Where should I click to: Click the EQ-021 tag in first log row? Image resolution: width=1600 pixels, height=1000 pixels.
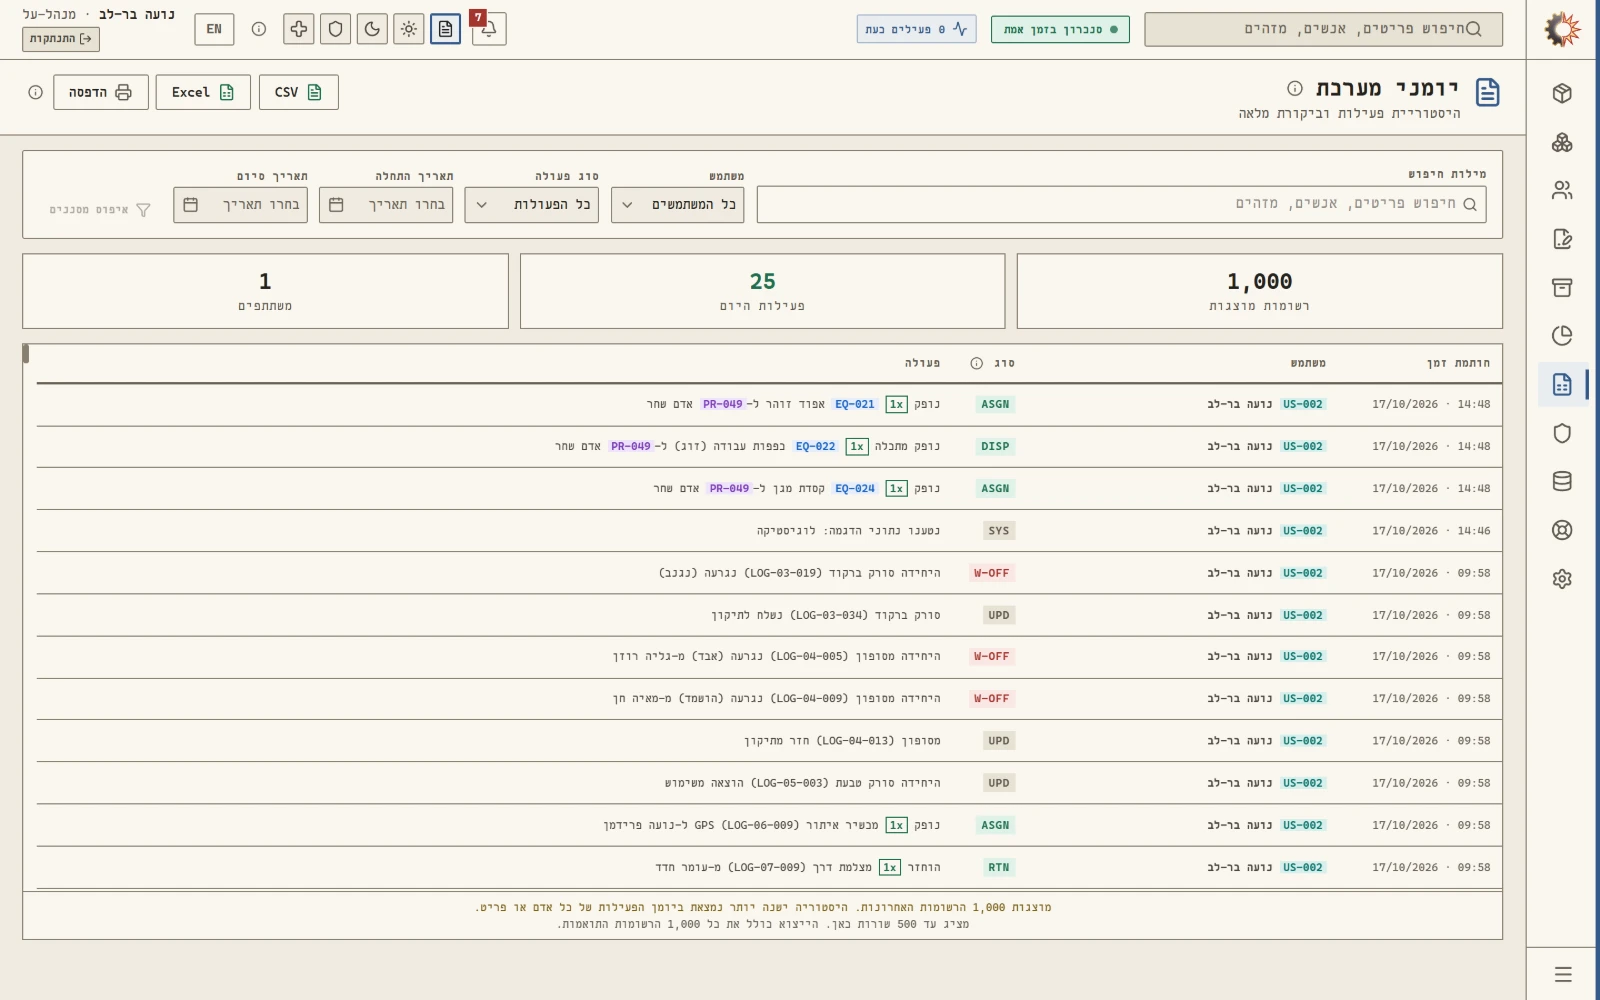[855, 405]
